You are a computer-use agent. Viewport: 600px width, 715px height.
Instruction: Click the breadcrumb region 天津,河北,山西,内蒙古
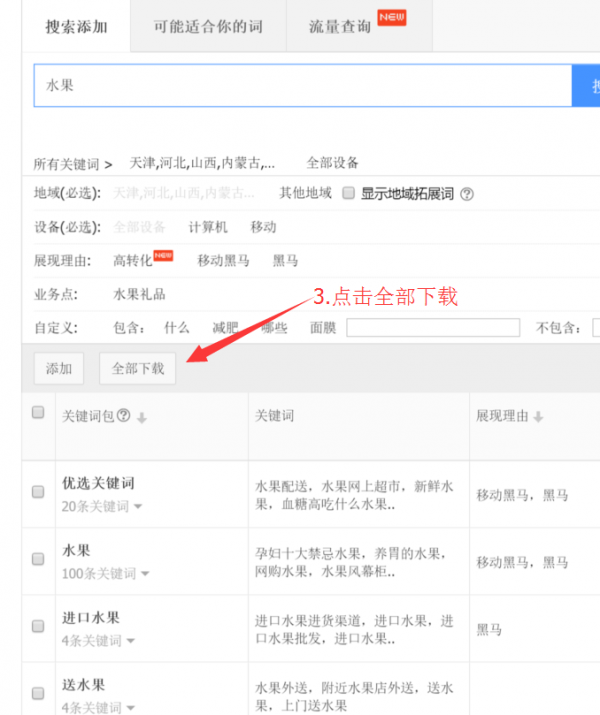pyautogui.click(x=202, y=163)
